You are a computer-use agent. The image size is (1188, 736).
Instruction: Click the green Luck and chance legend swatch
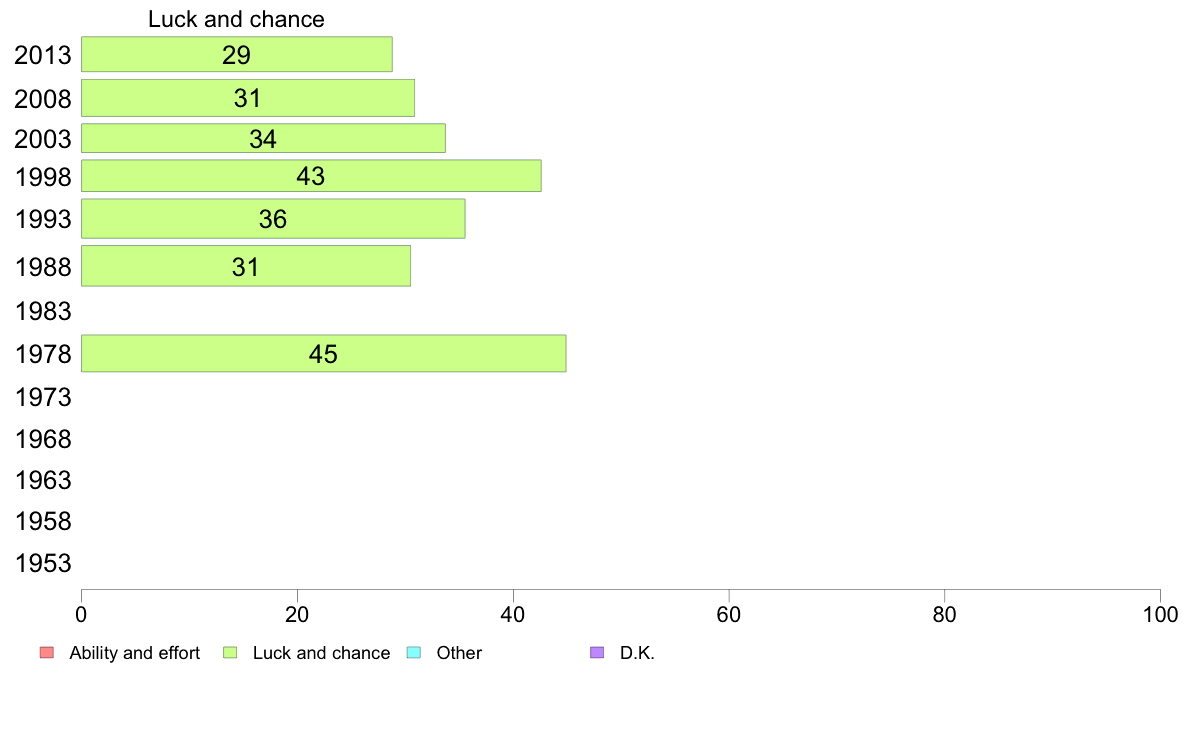point(230,653)
